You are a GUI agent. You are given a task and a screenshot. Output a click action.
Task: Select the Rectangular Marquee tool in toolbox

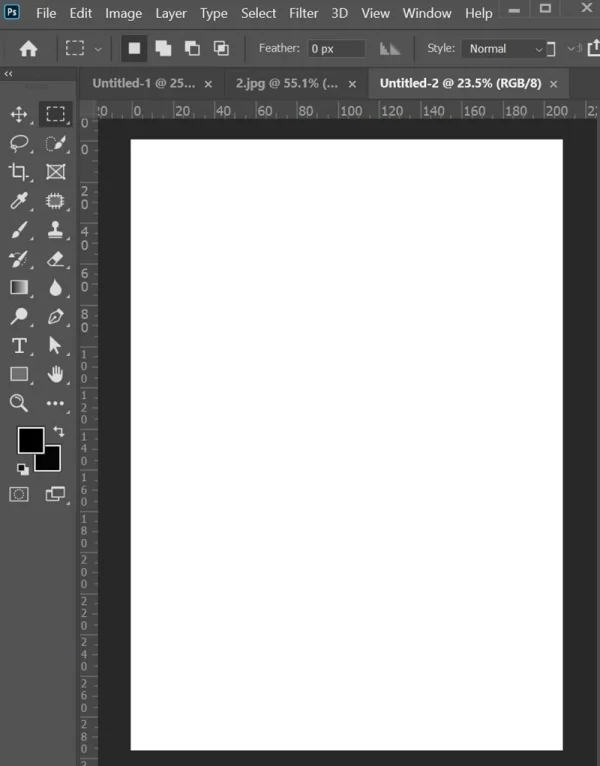[55, 114]
